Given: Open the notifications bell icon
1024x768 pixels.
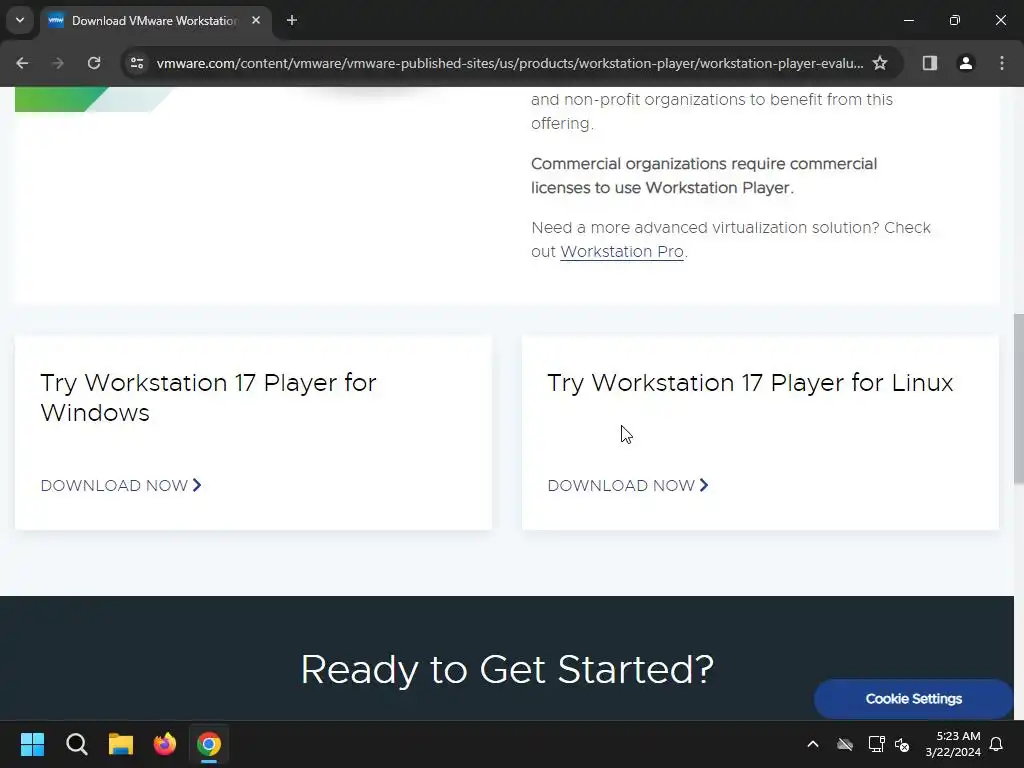Looking at the screenshot, I should 996,744.
